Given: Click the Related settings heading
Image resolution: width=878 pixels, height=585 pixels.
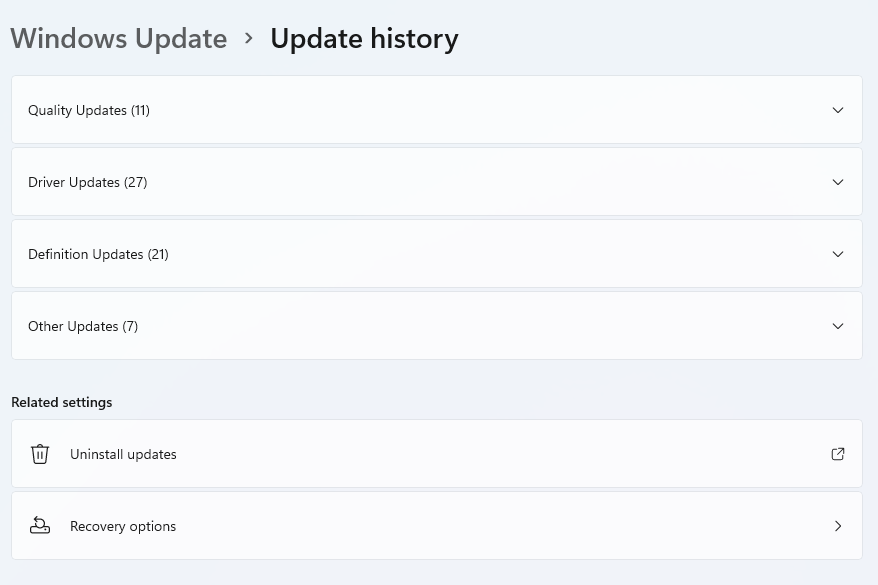Looking at the screenshot, I should (x=62, y=402).
